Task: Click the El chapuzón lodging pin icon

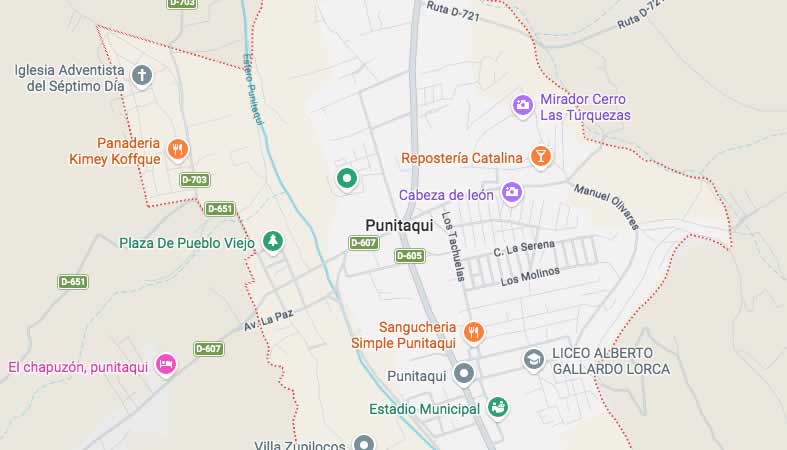Action: click(x=166, y=365)
